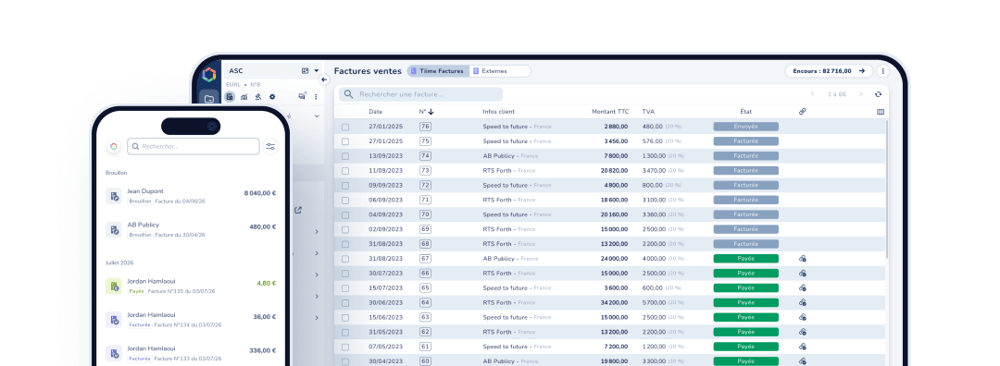This screenshot has width=1000, height=366.
Task: Open the top-right three-dot options menu
Action: click(883, 71)
